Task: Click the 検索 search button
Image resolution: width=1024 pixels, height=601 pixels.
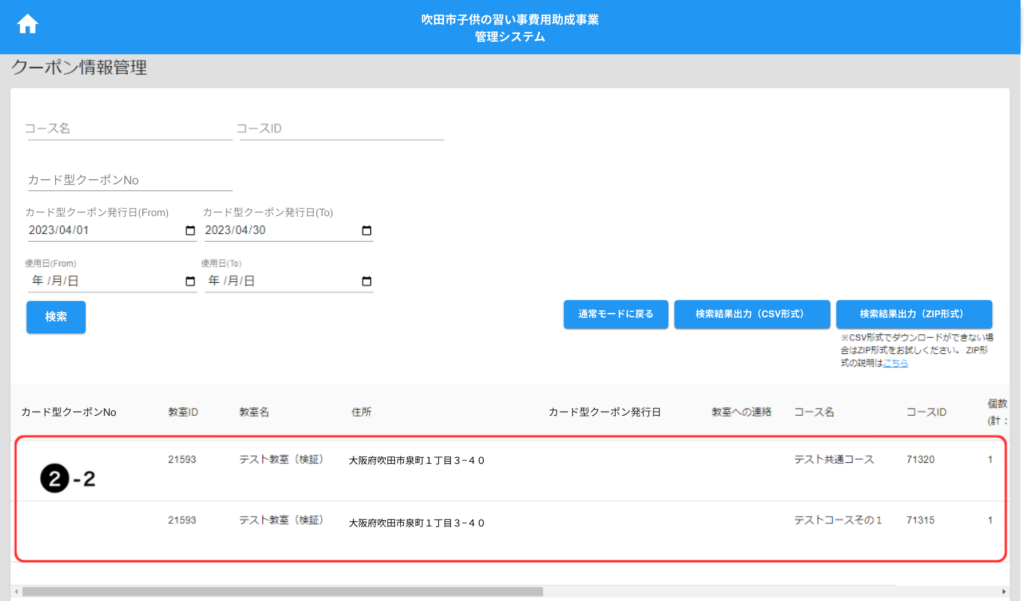Action: [56, 317]
